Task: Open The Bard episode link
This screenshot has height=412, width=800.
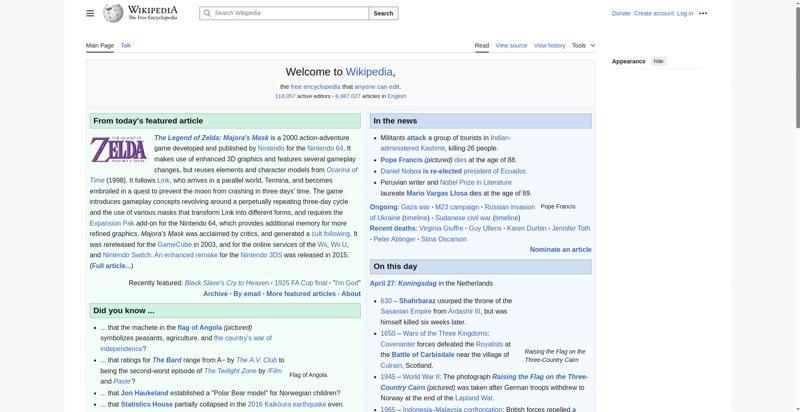Action: [x=167, y=360]
